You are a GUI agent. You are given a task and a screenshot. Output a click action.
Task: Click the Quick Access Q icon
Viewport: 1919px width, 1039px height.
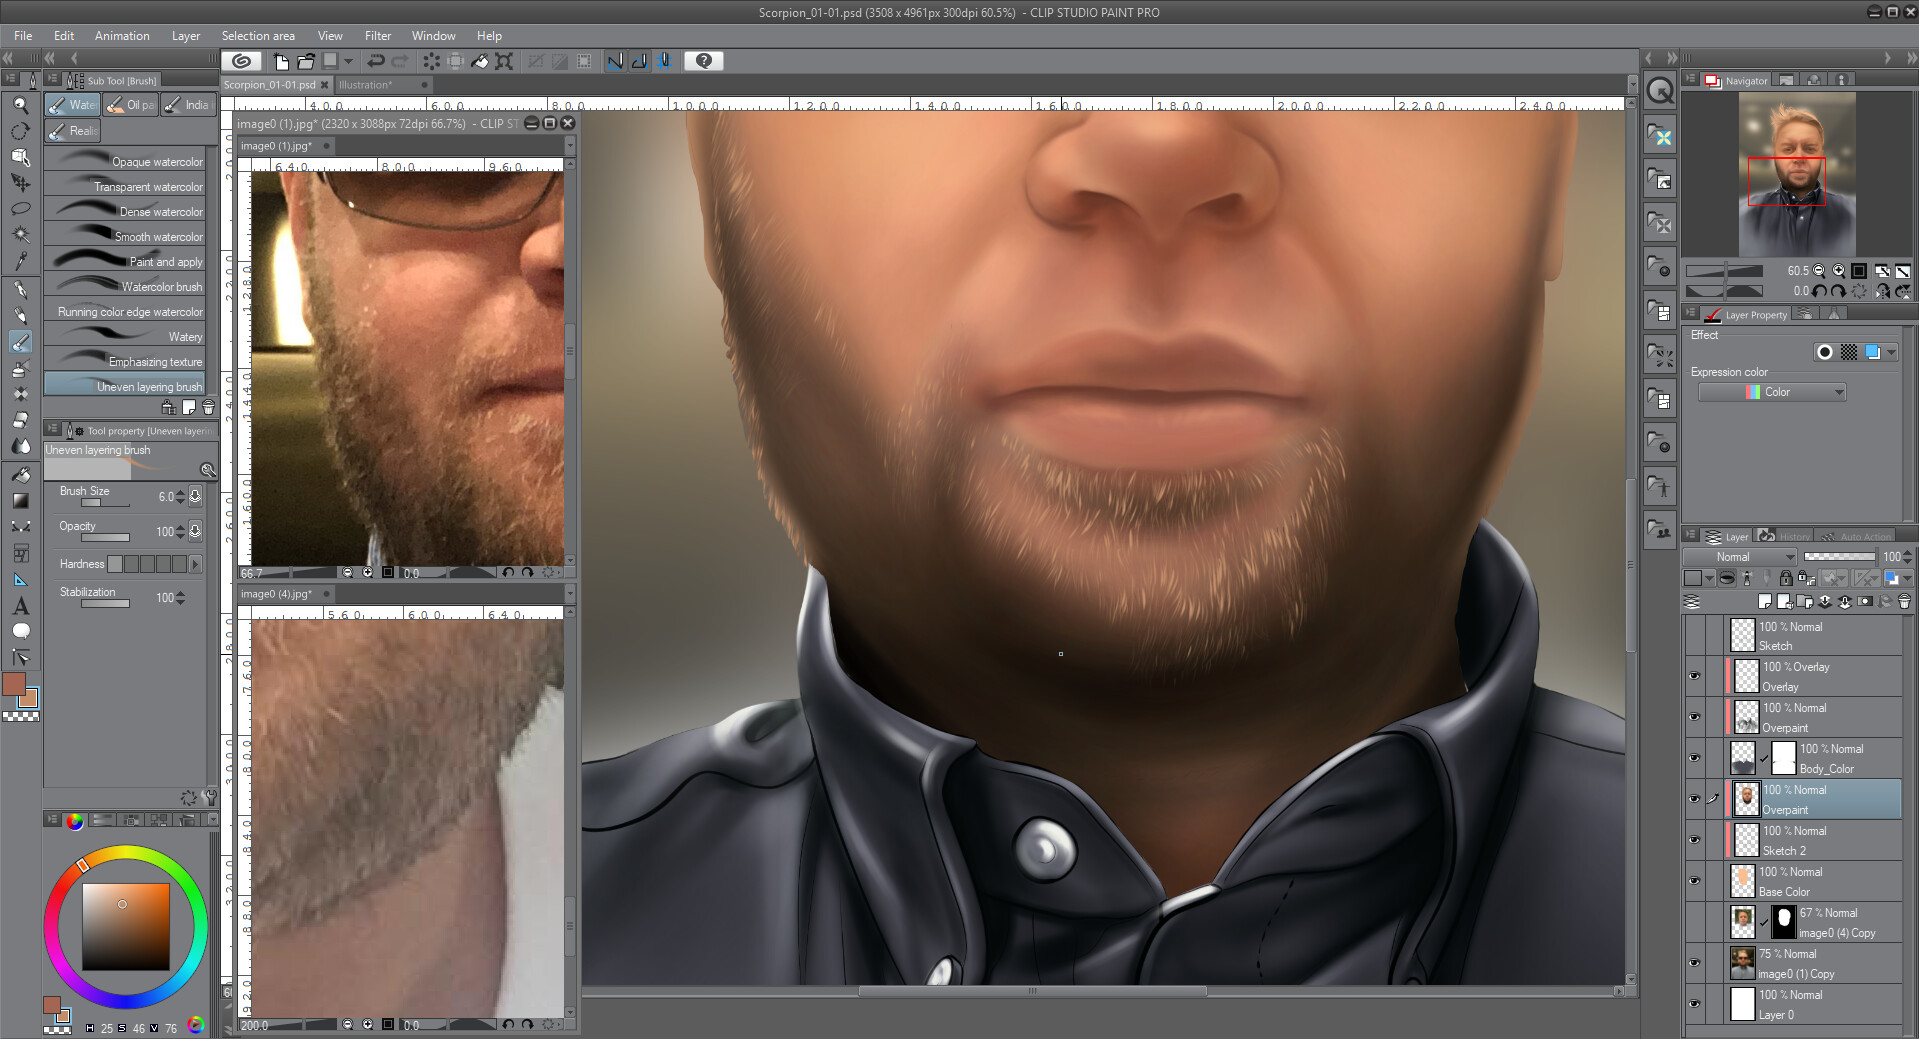1660,91
